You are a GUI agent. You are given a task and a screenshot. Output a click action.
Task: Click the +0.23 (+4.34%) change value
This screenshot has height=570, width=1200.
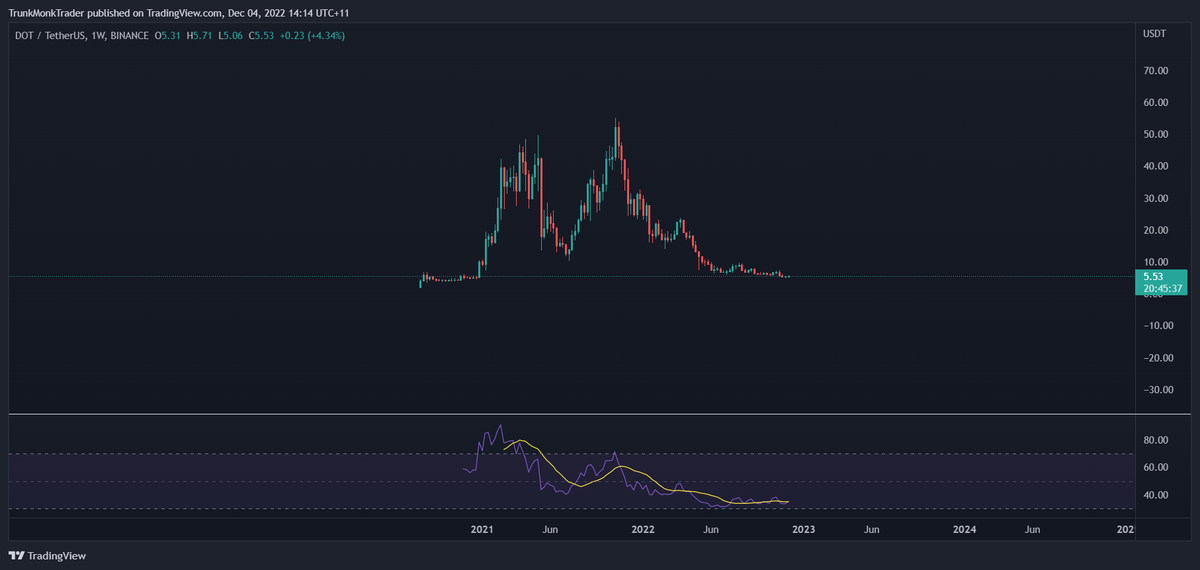(x=313, y=36)
